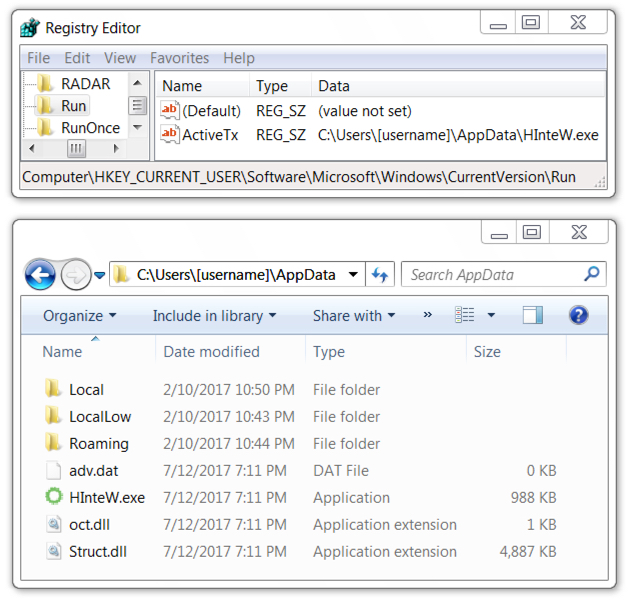Viewport: 628px width, 601px height.
Task: Click the tree horizontal scroll left arrow
Action: pyautogui.click(x=32, y=149)
